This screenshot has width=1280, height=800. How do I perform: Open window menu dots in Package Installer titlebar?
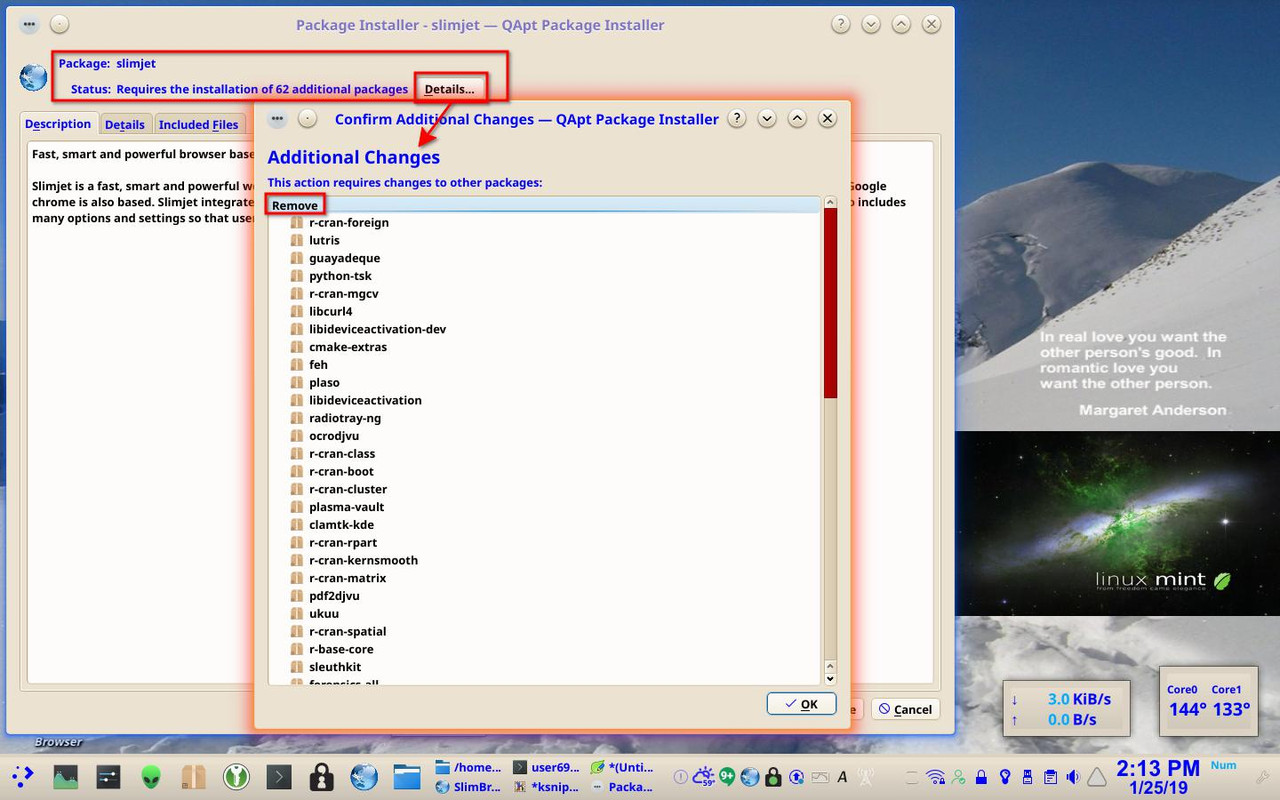pos(29,24)
